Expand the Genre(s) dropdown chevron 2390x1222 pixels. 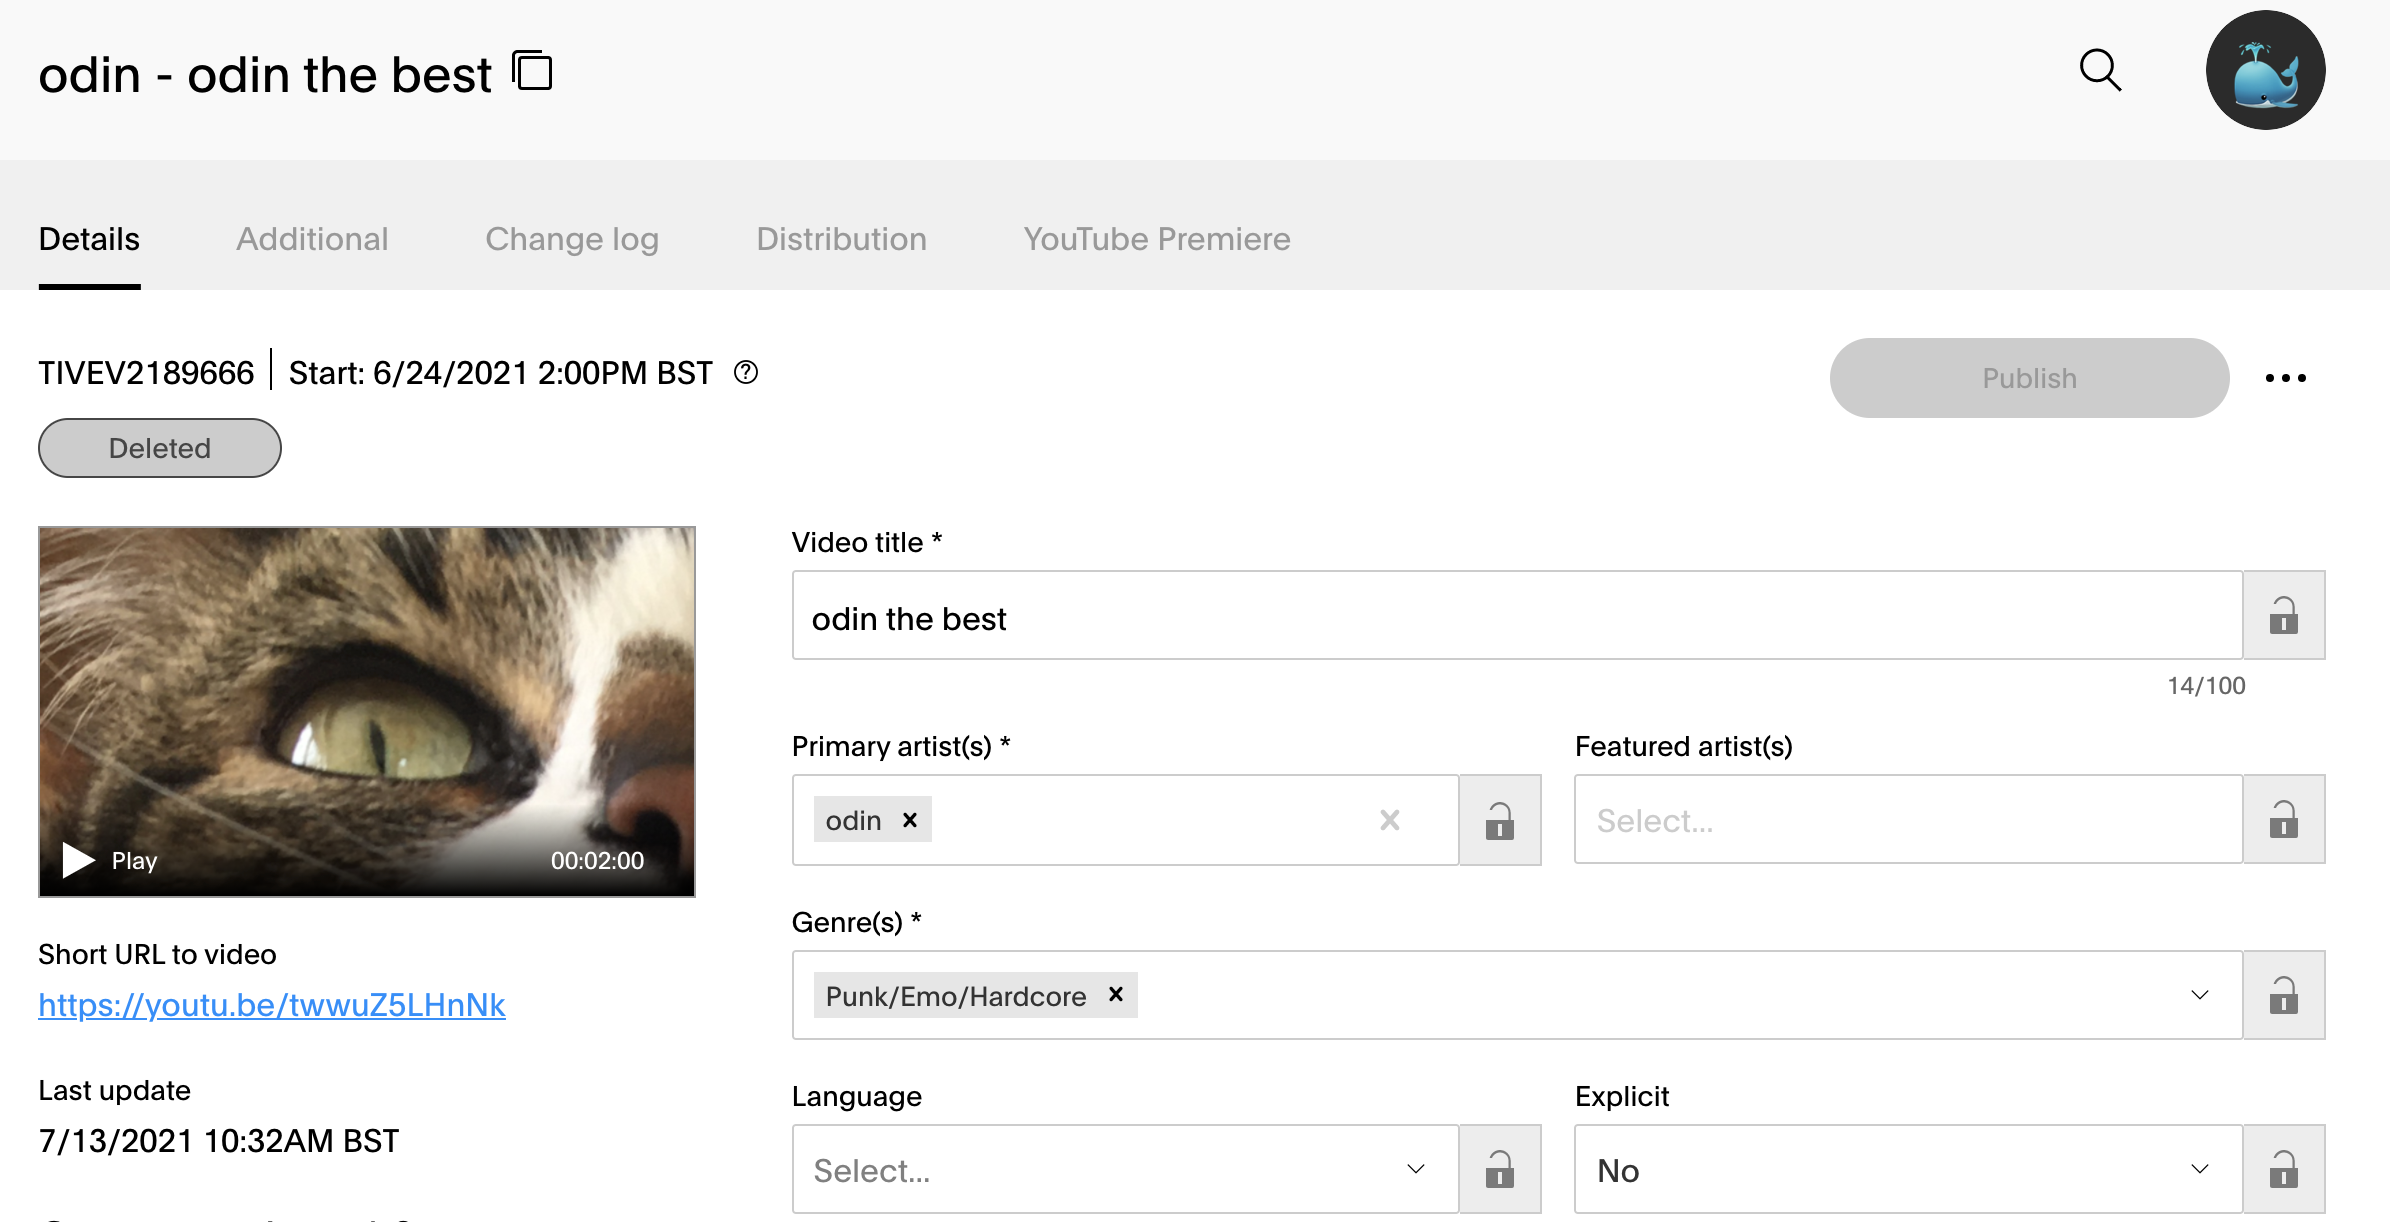point(2200,995)
